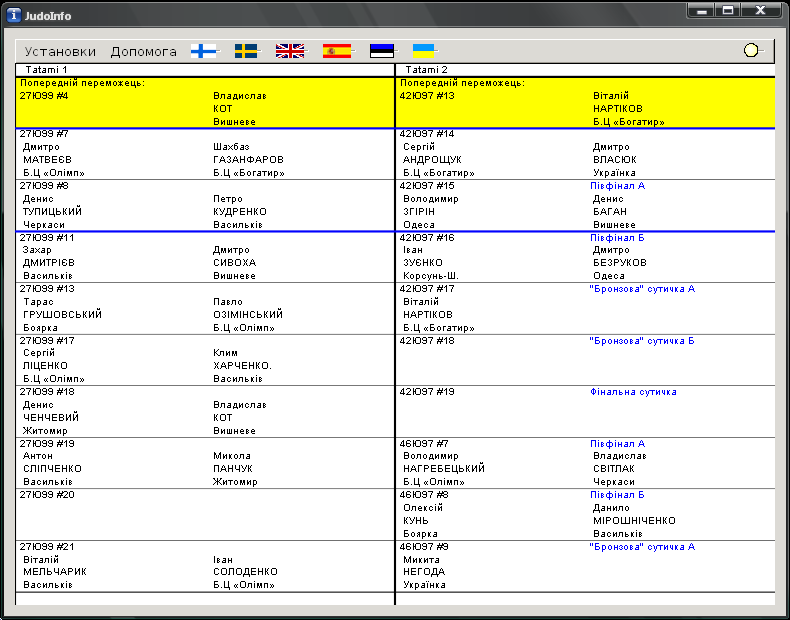Click "Бронзова" сутичка Б label
The height and width of the screenshot is (620, 790).
pyautogui.click(x=642, y=341)
